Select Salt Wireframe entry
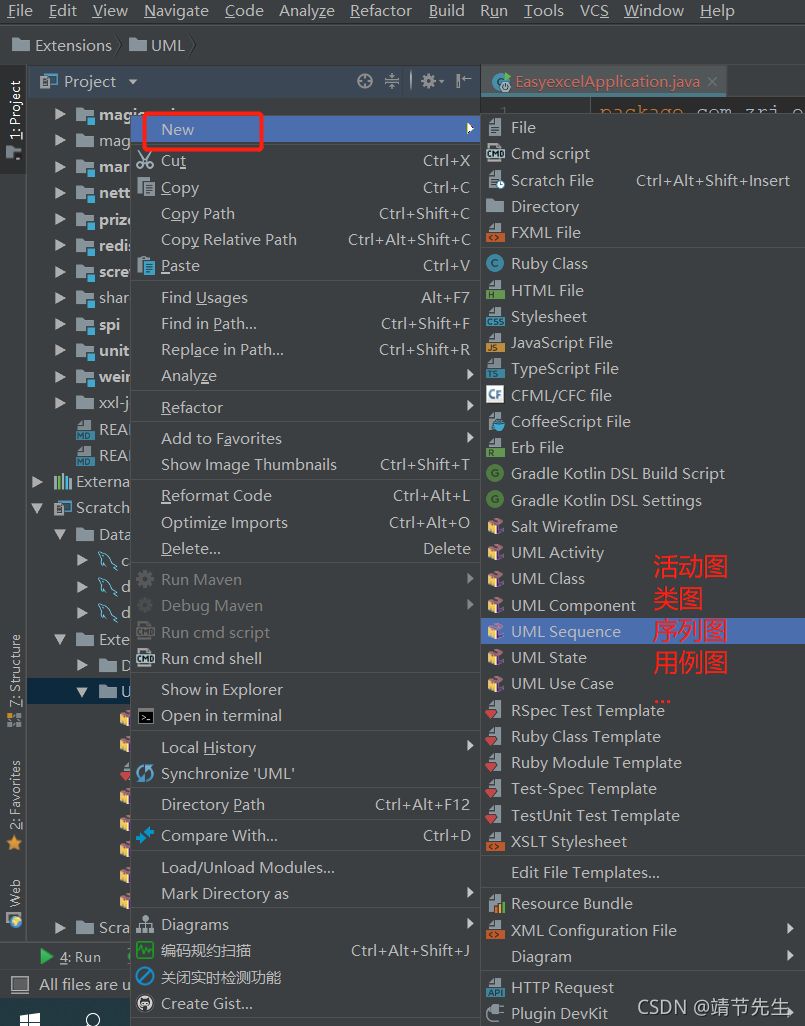 (x=643, y=527)
